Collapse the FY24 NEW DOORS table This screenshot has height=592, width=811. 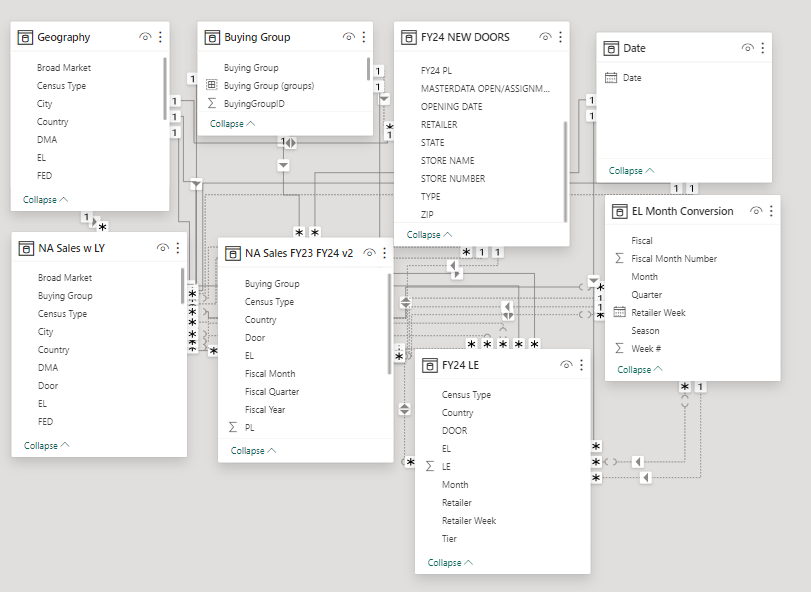coord(429,235)
